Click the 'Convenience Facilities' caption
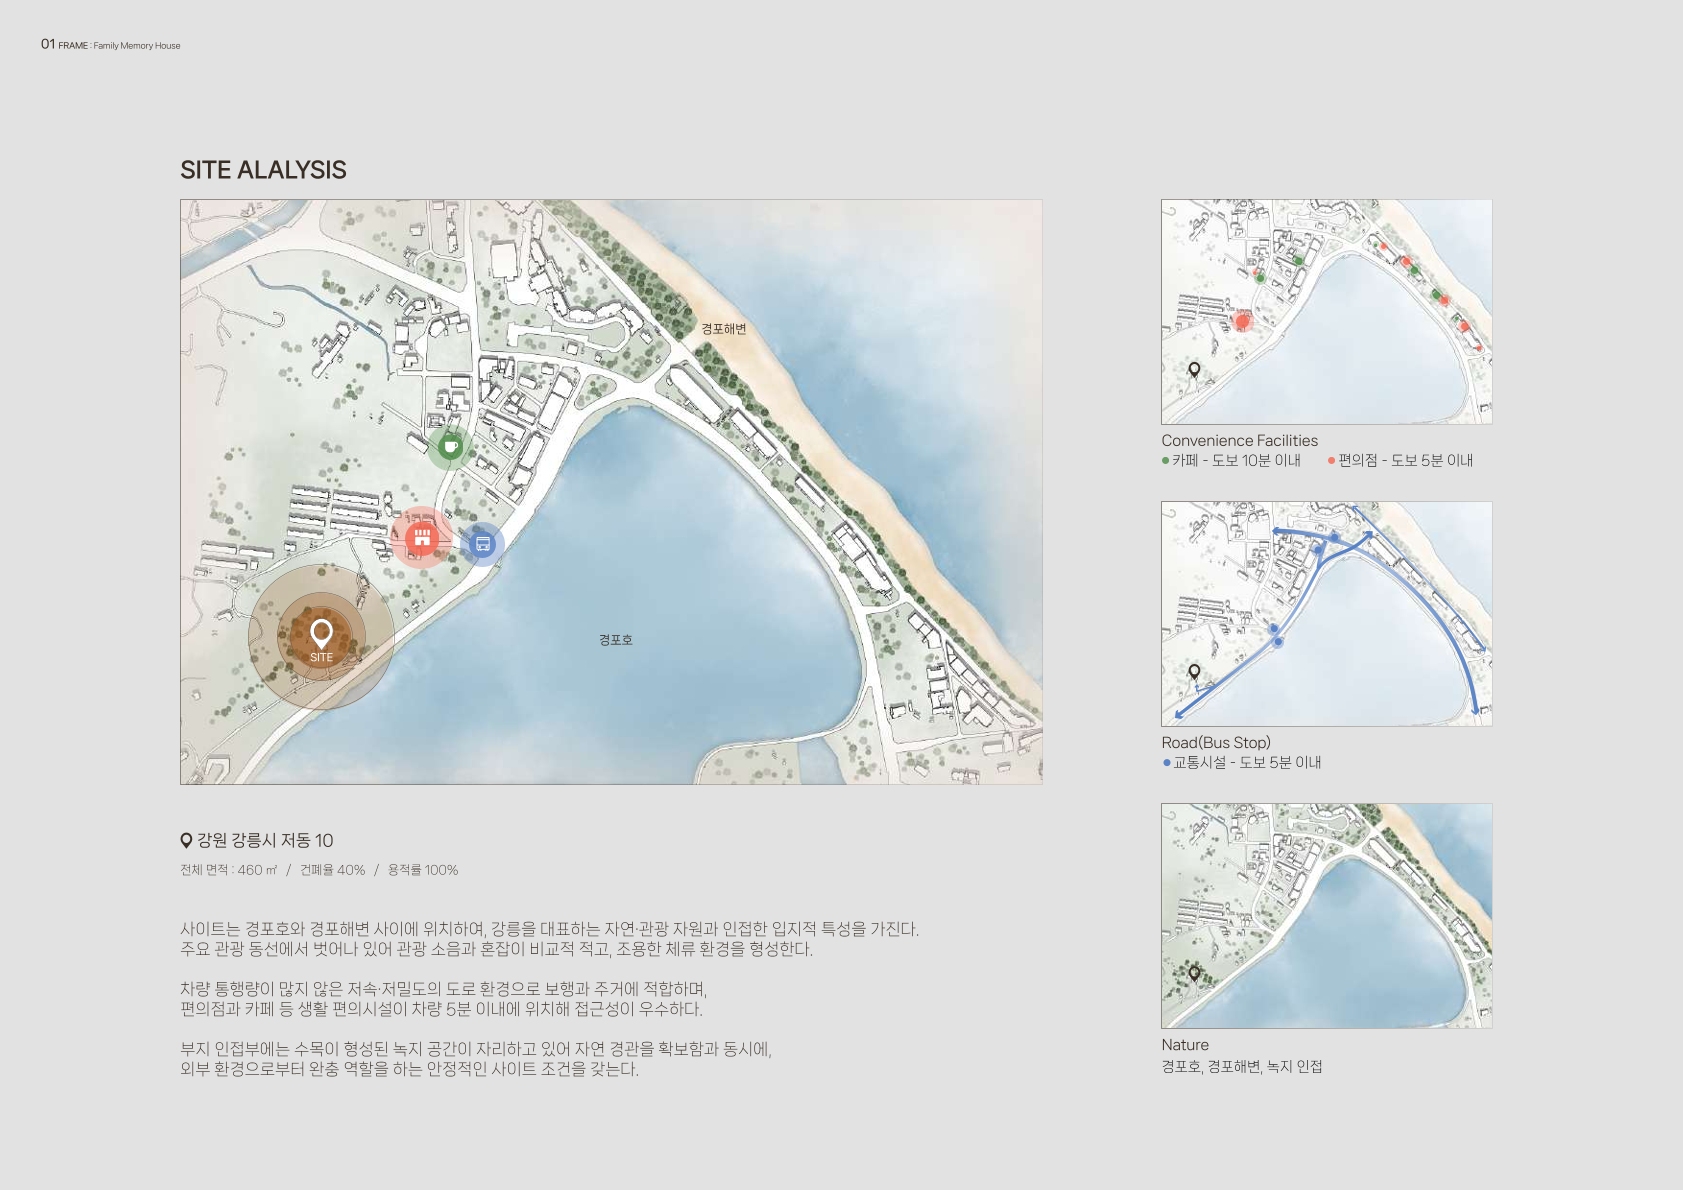The image size is (1683, 1190). pos(1239,441)
